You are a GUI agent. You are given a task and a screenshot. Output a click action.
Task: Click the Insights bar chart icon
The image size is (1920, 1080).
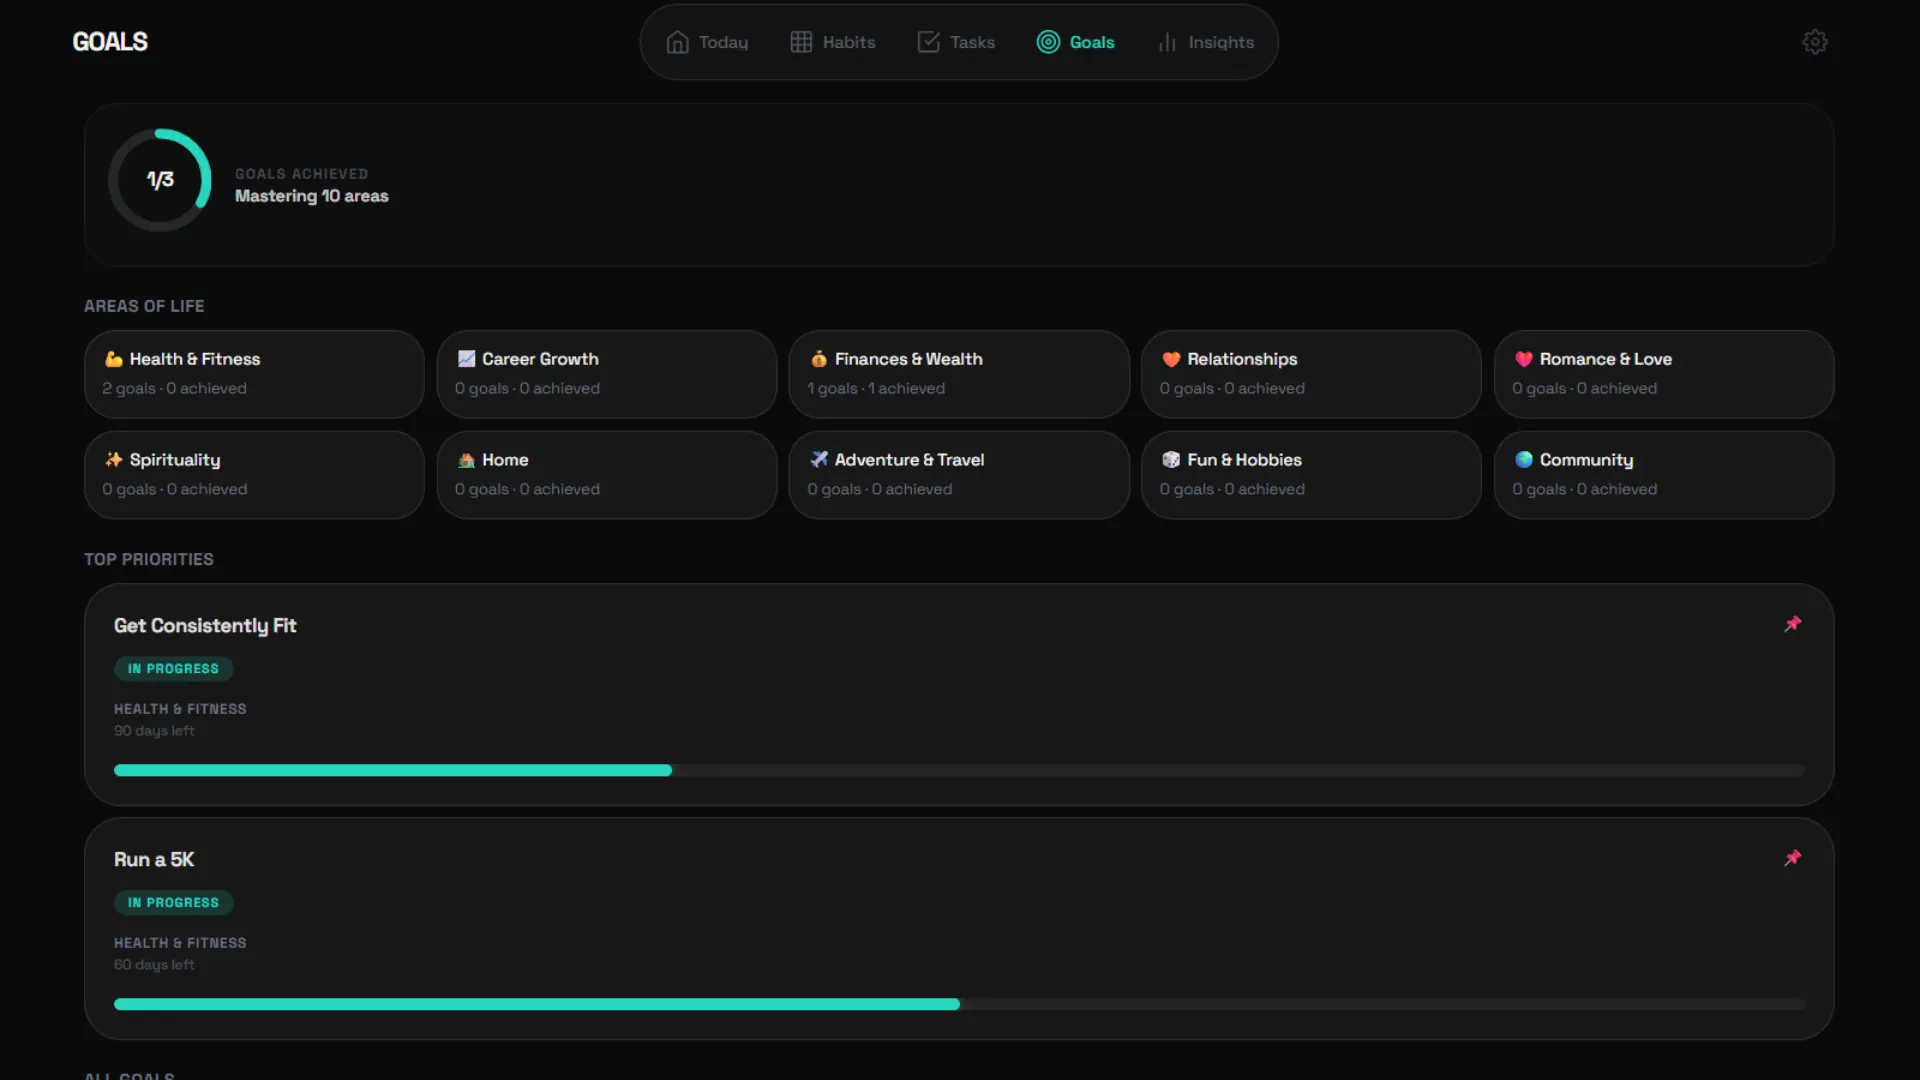tap(1167, 42)
